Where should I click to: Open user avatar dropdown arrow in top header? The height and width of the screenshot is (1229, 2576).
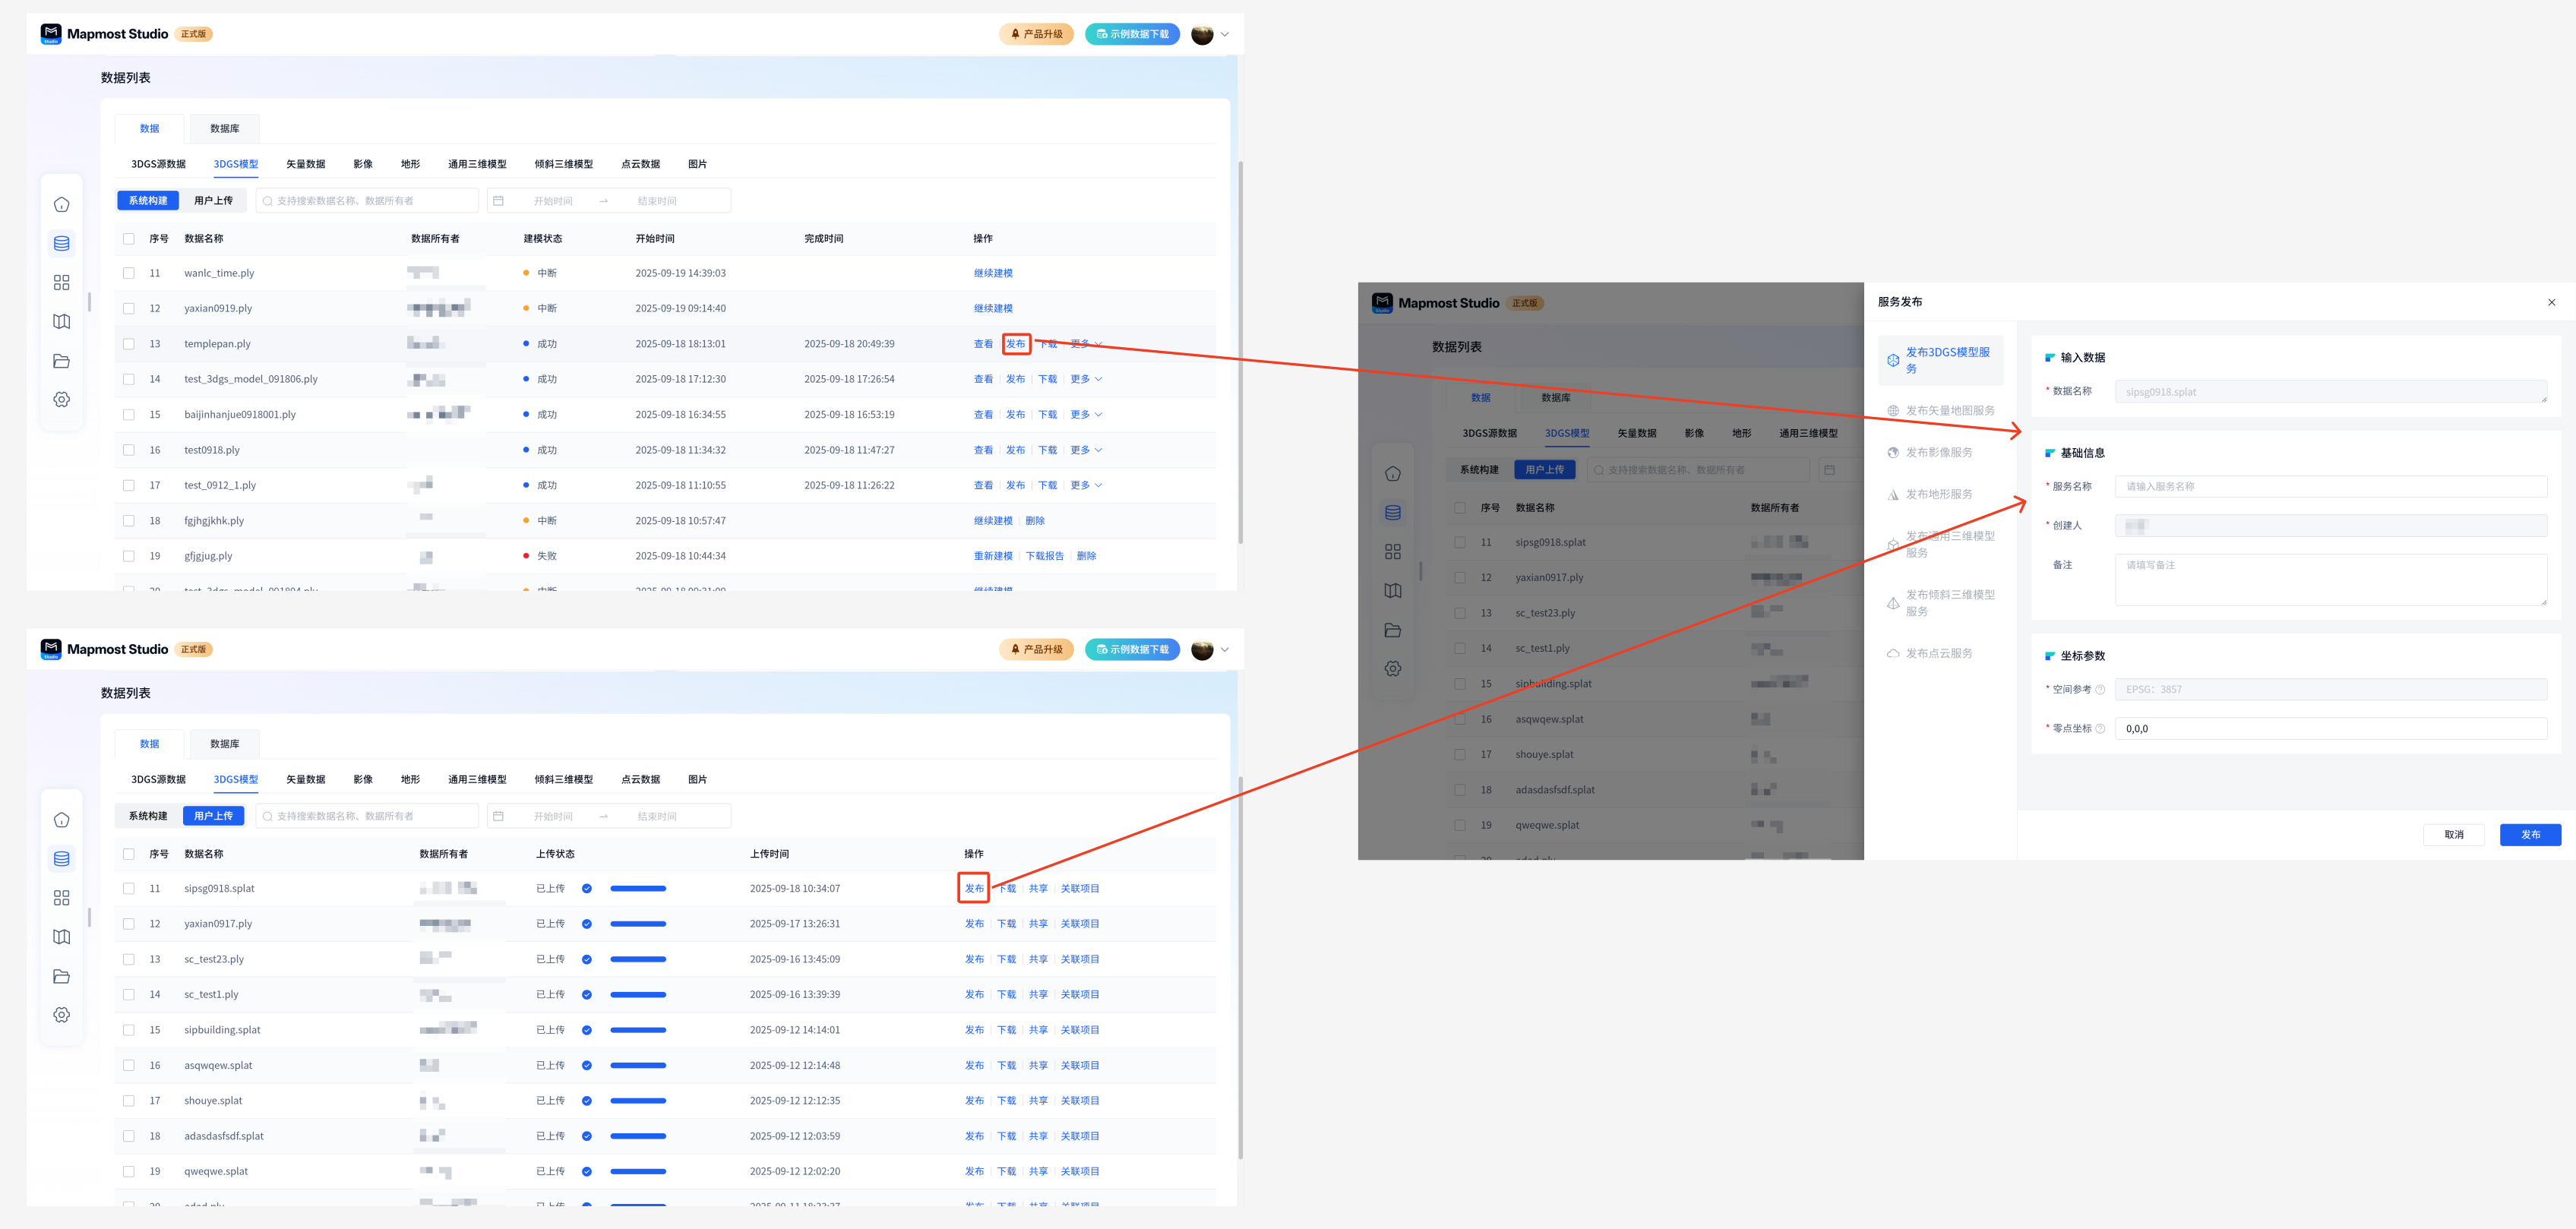(1225, 34)
